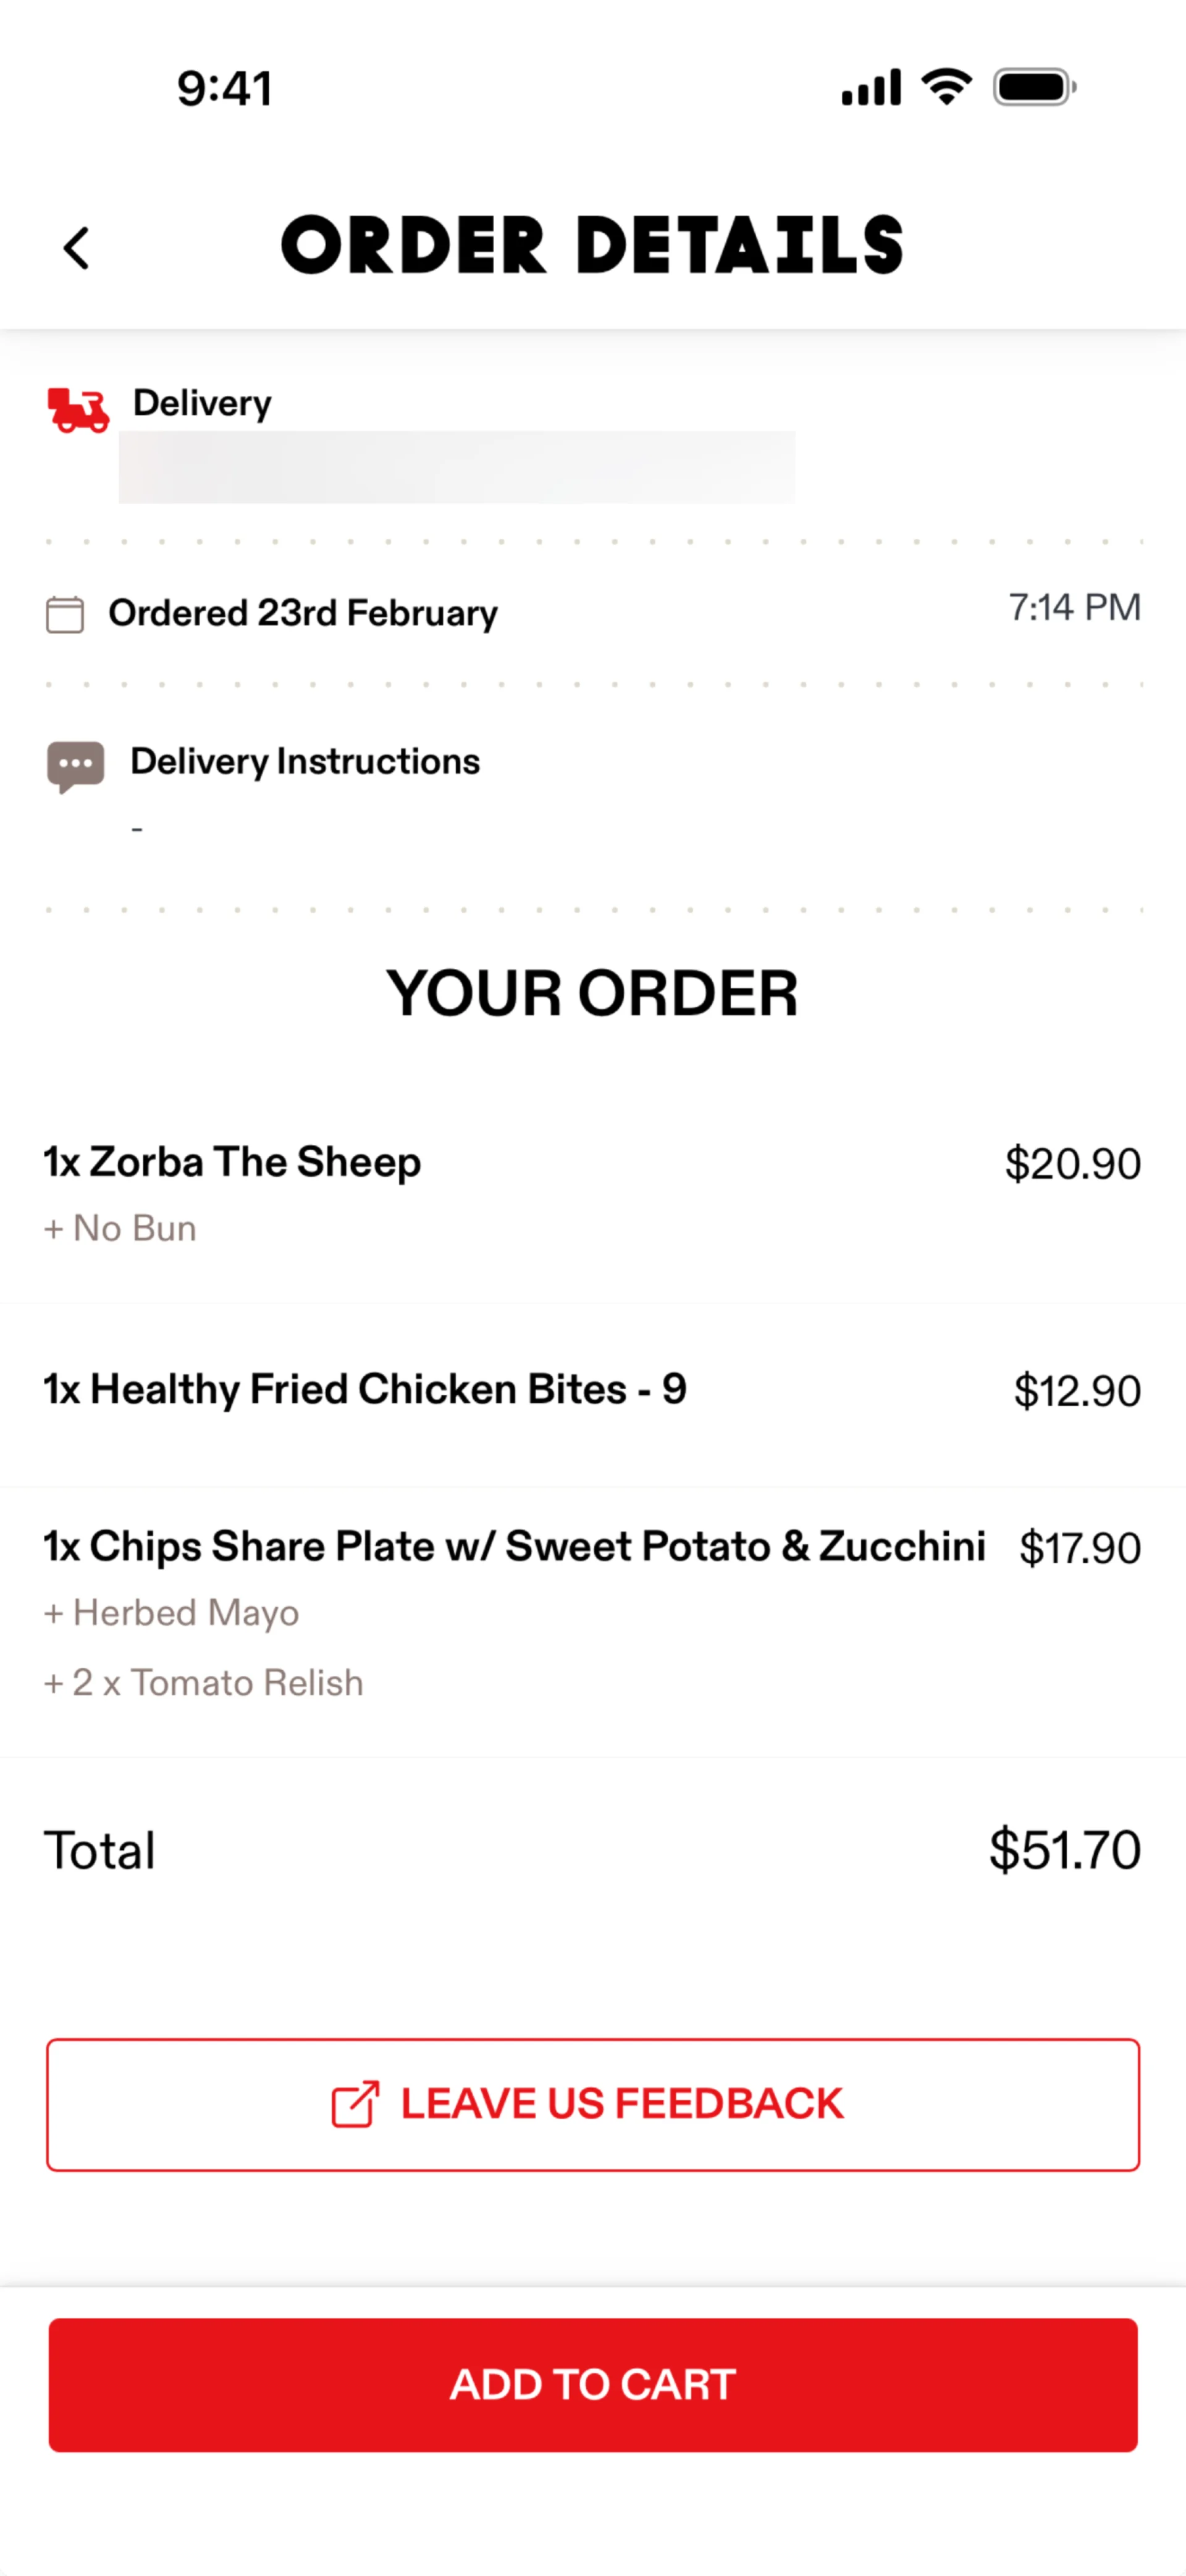Click the external link icon on feedback button
This screenshot has height=2576, width=1186.
355,2103
